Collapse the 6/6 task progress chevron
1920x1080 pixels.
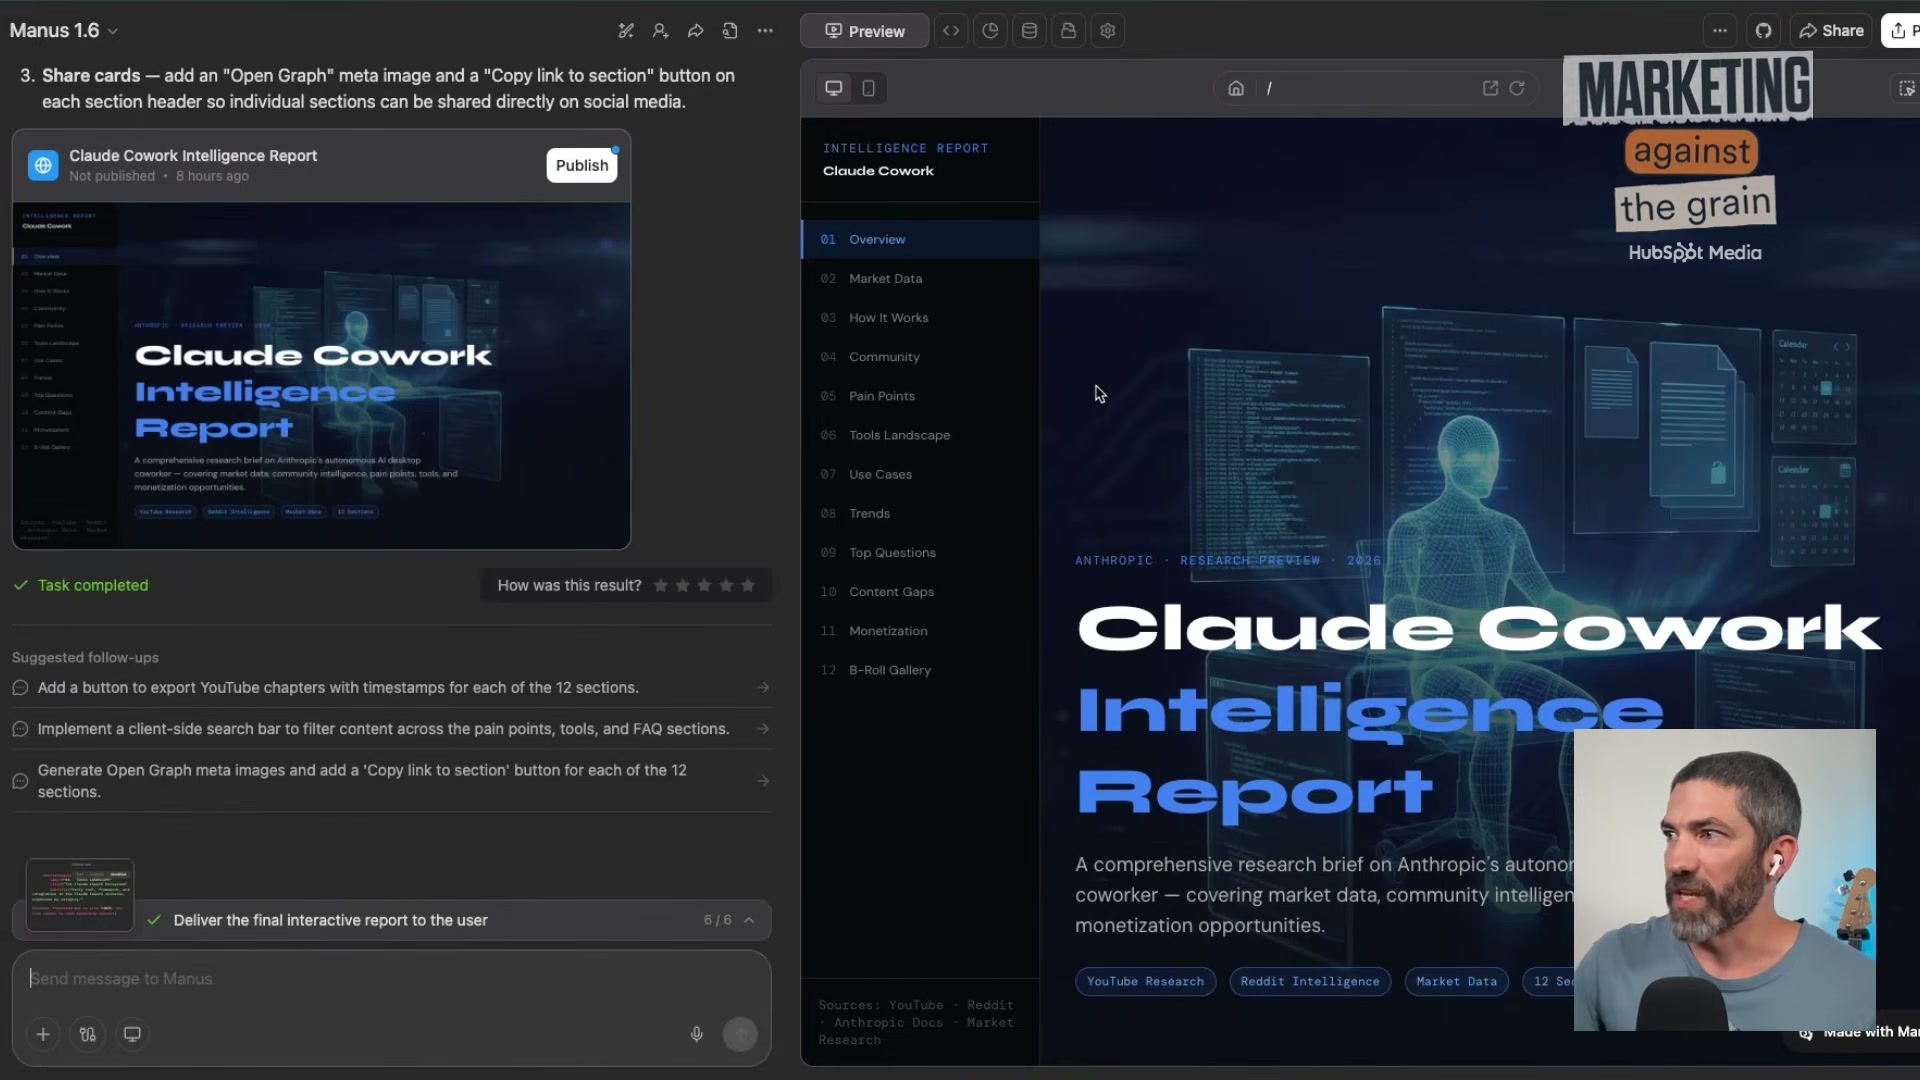coord(749,920)
